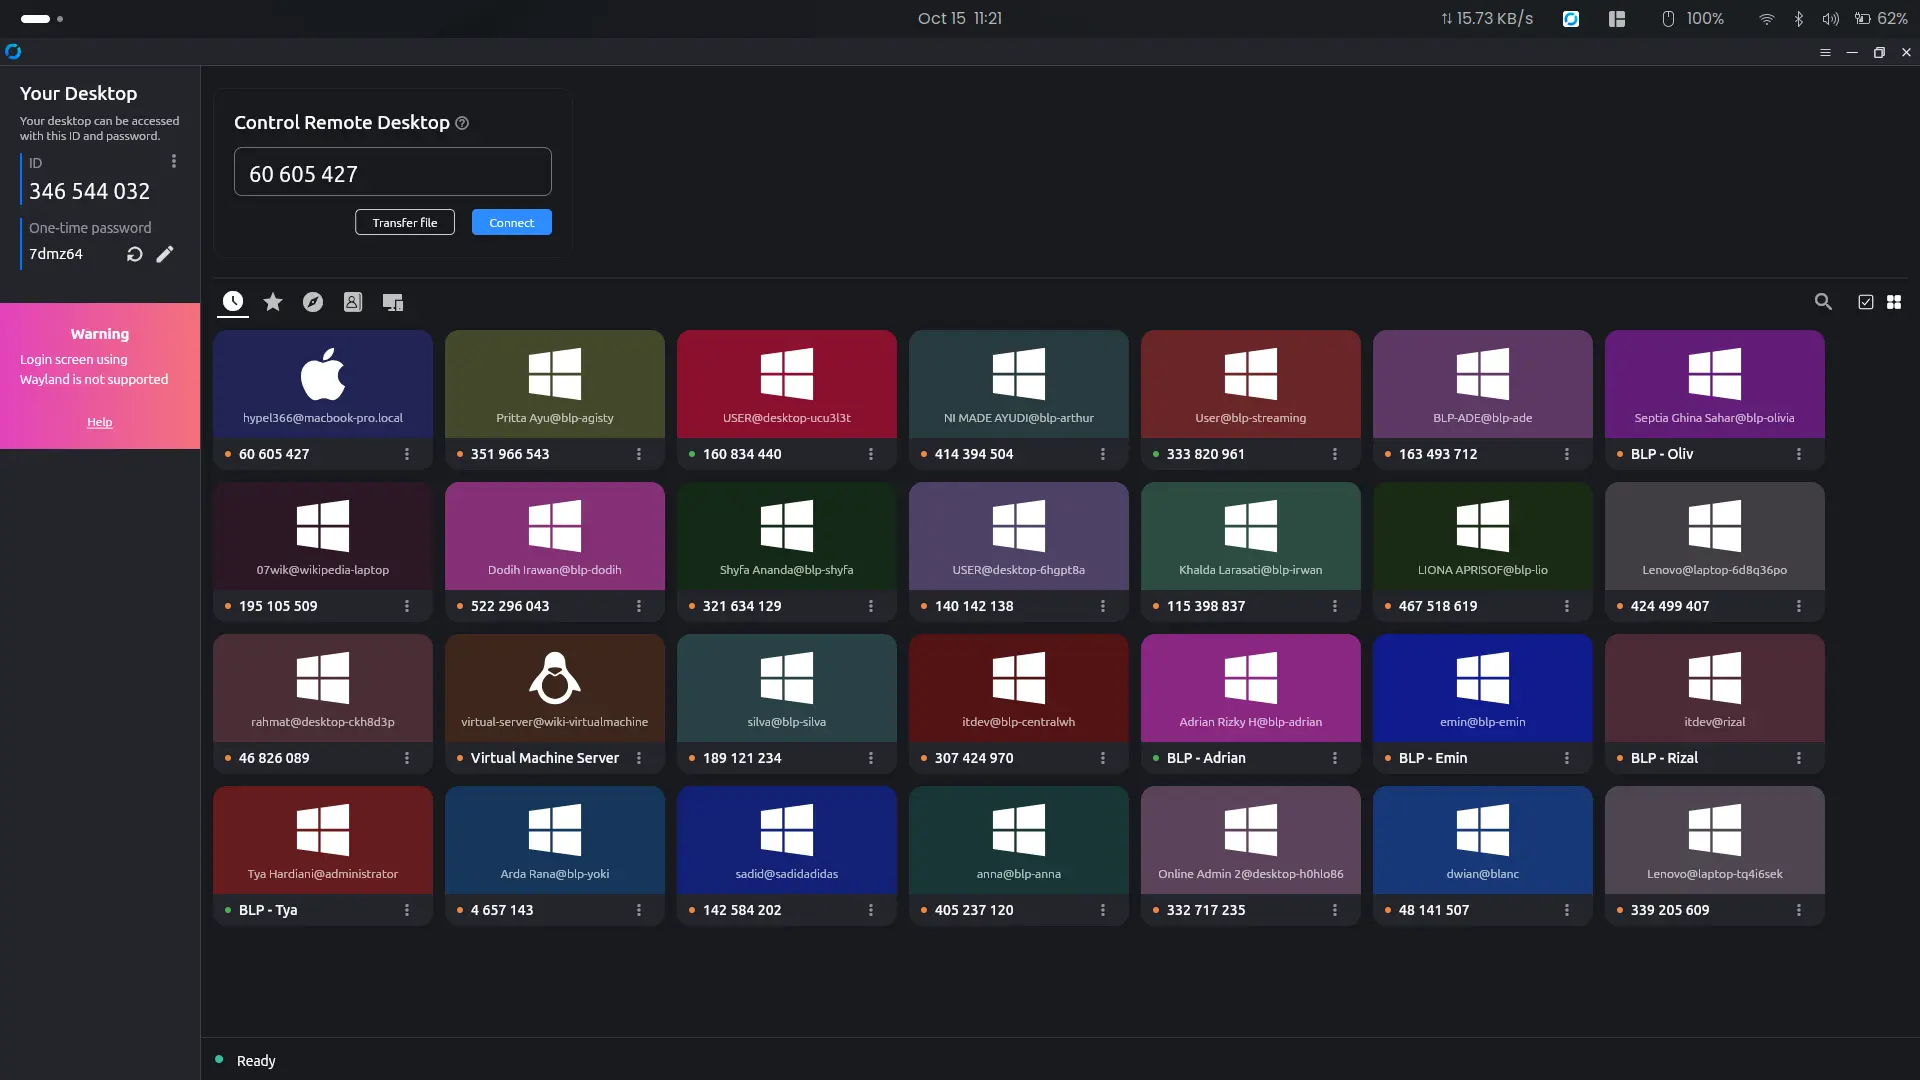The image size is (1920, 1080).
Task: Click the remote ID input field
Action: (x=393, y=172)
